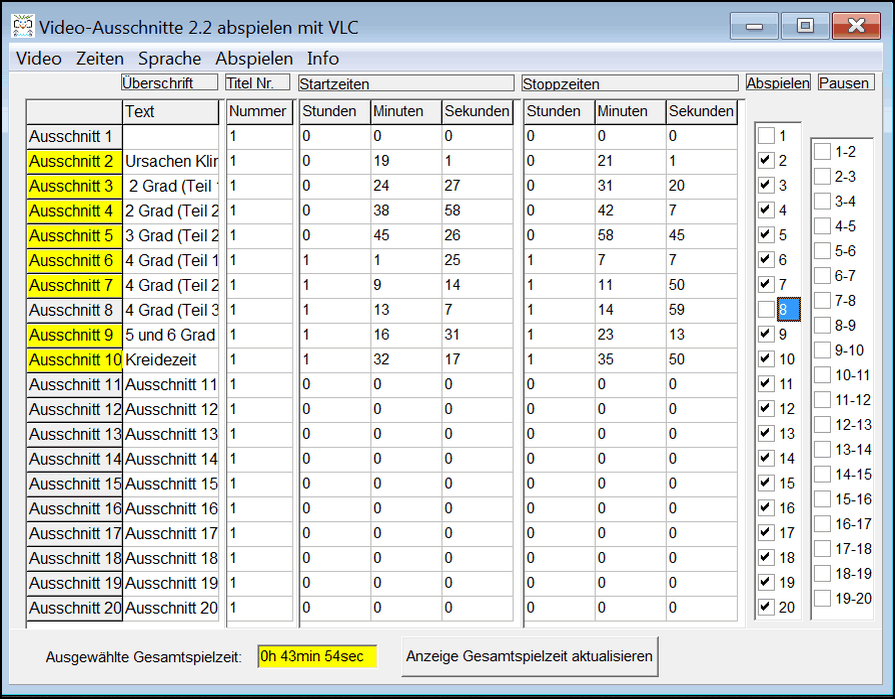Viewport: 895px width, 699px height.
Task: Click Anzeige Gesamtspielzeit aktualisieren button
Action: point(529,657)
